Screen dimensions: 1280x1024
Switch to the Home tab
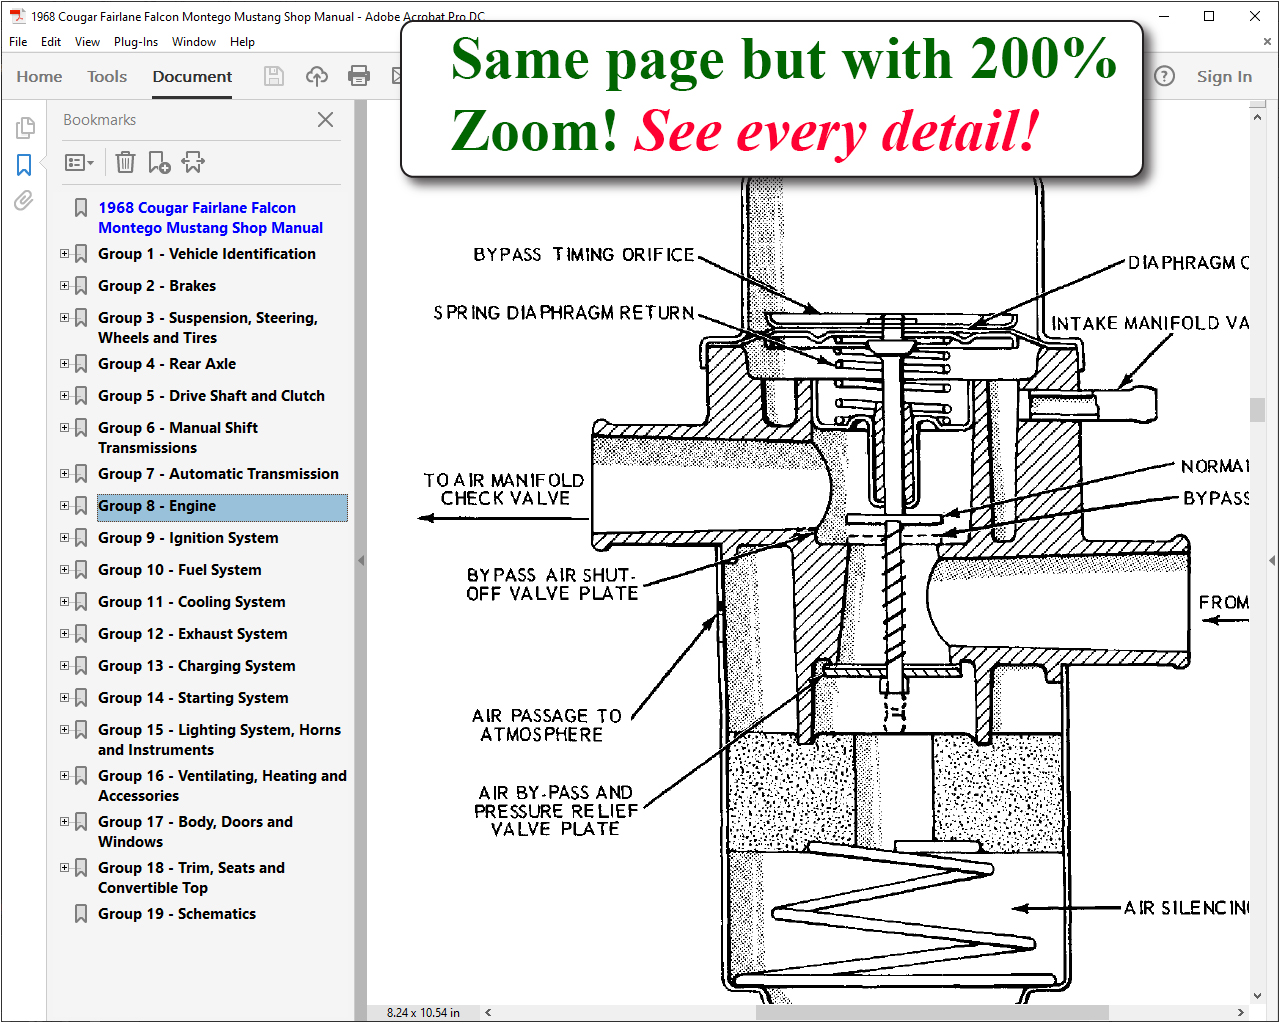(x=39, y=76)
